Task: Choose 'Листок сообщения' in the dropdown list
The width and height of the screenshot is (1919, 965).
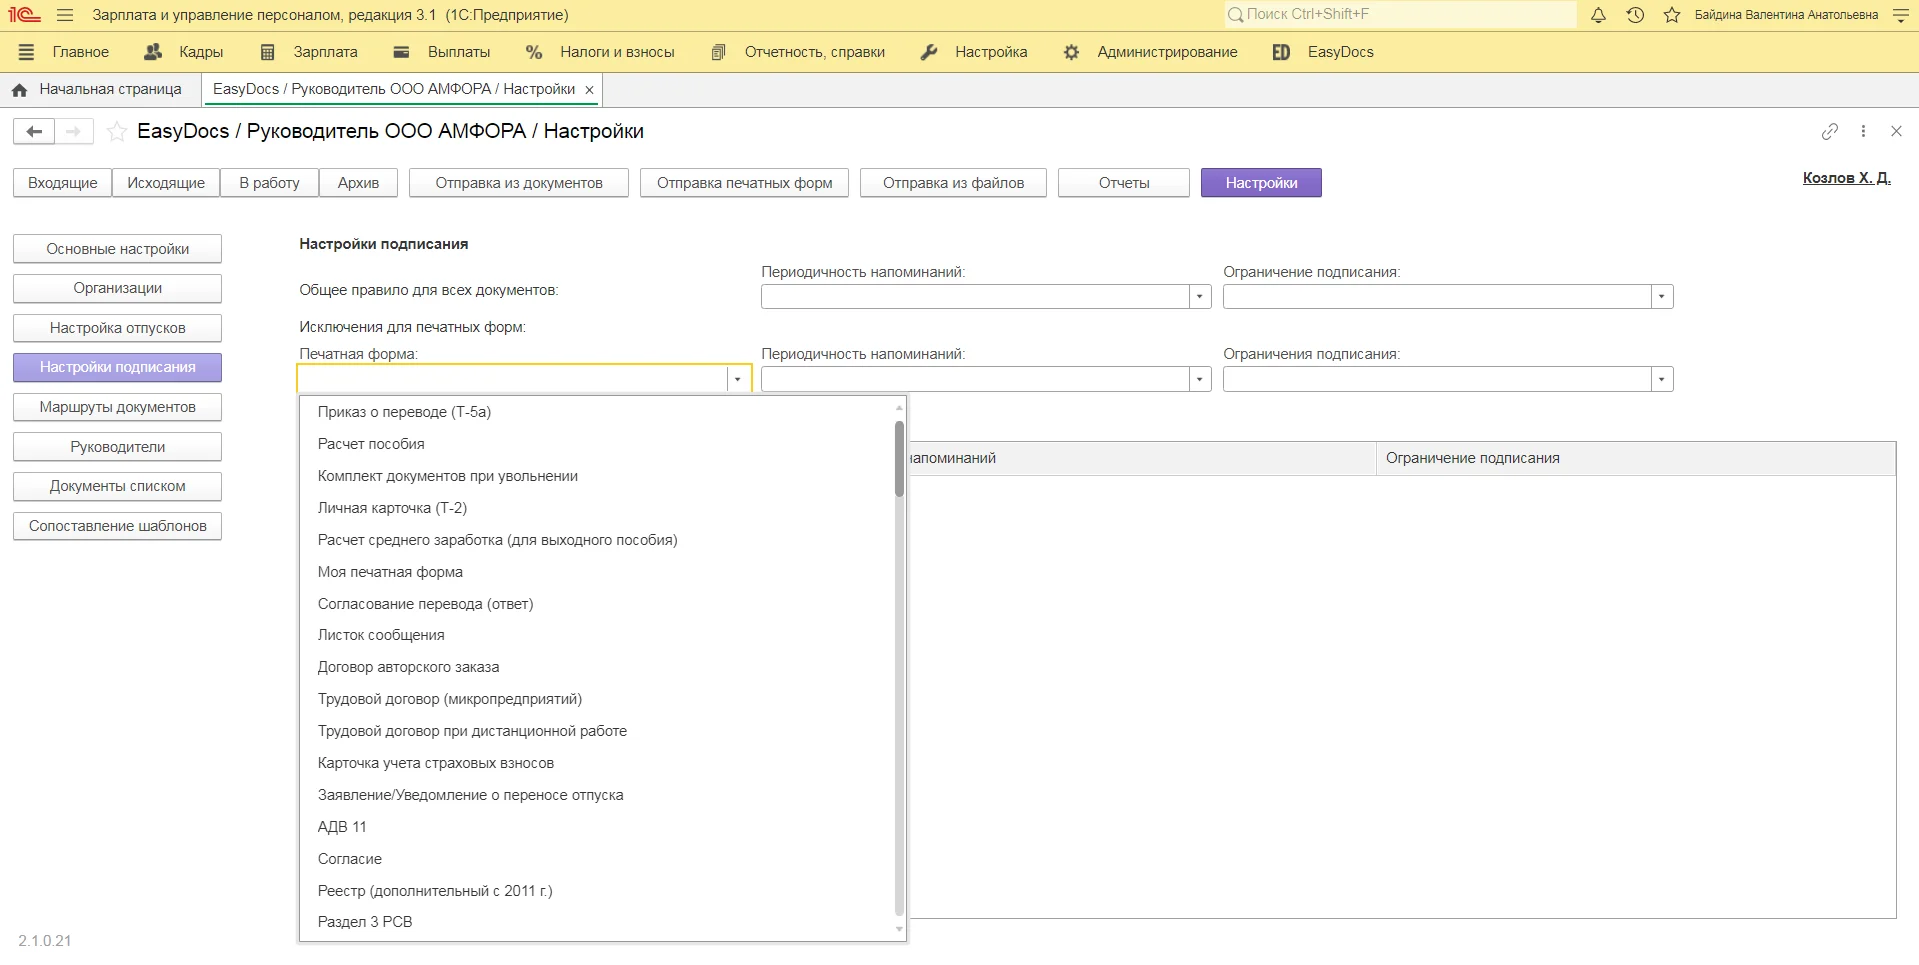Action: coord(381,635)
